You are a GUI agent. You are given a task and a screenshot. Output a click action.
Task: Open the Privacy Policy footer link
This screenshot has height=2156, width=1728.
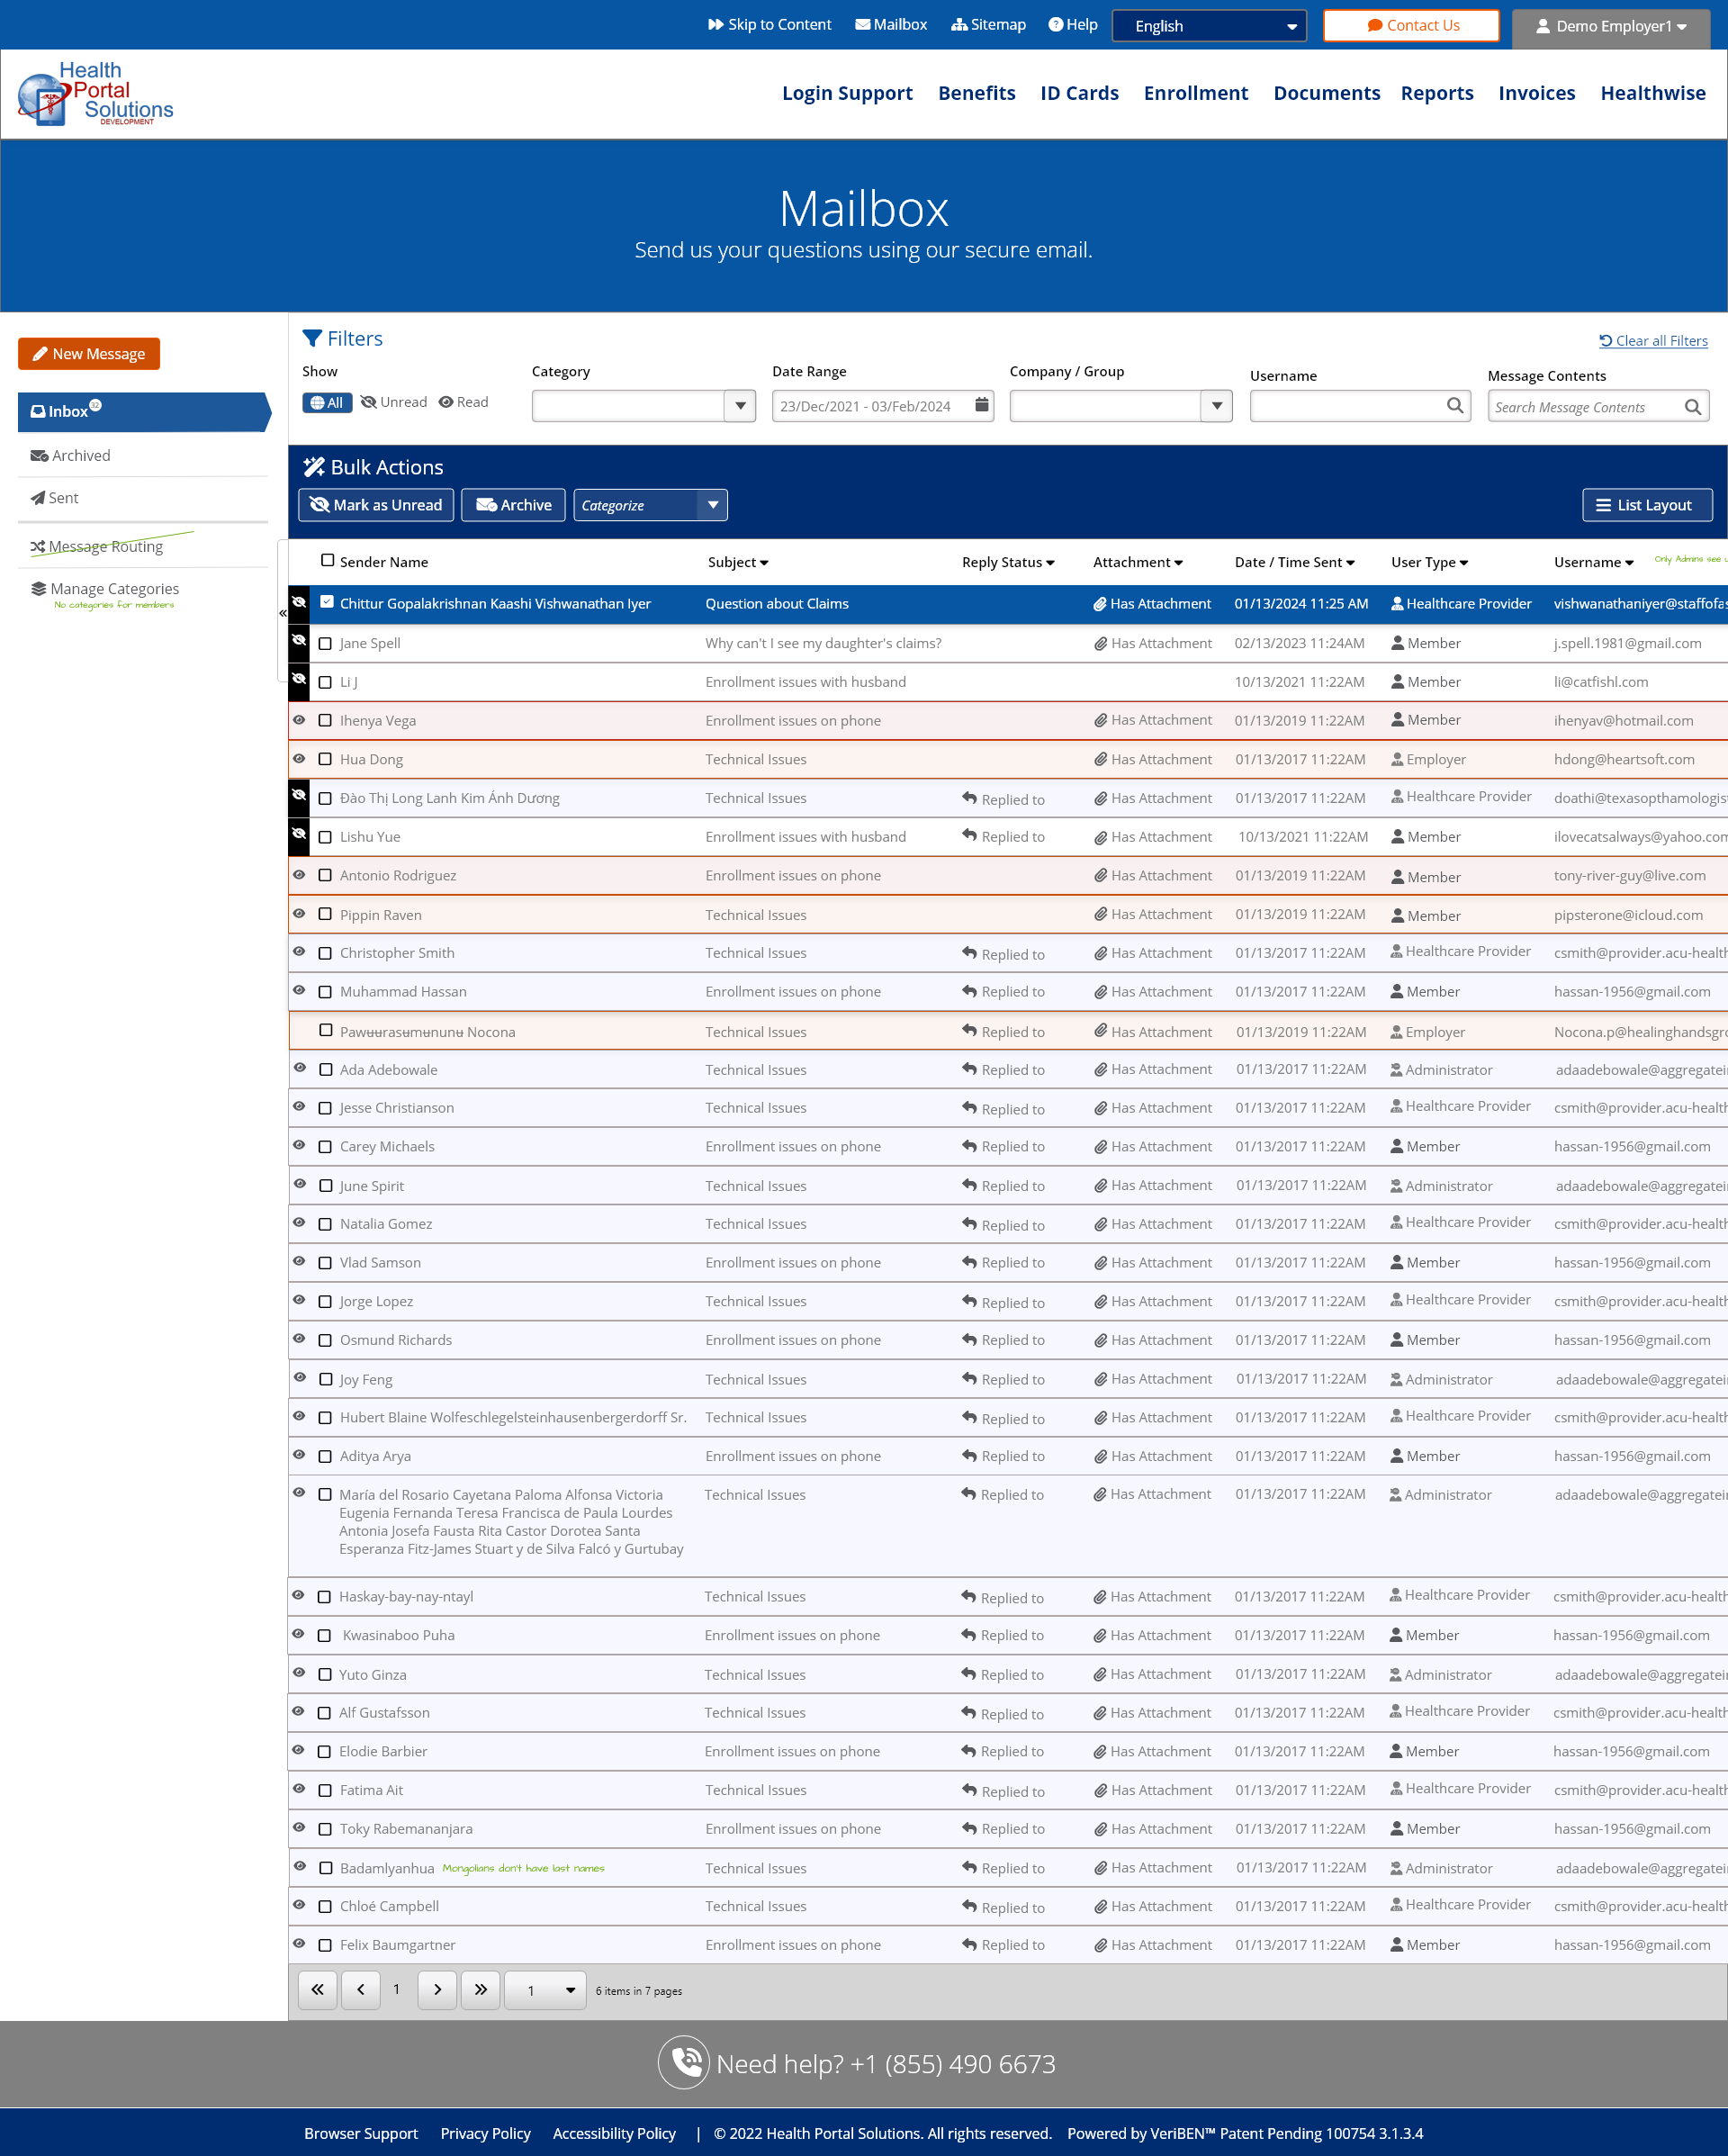[x=485, y=2133]
